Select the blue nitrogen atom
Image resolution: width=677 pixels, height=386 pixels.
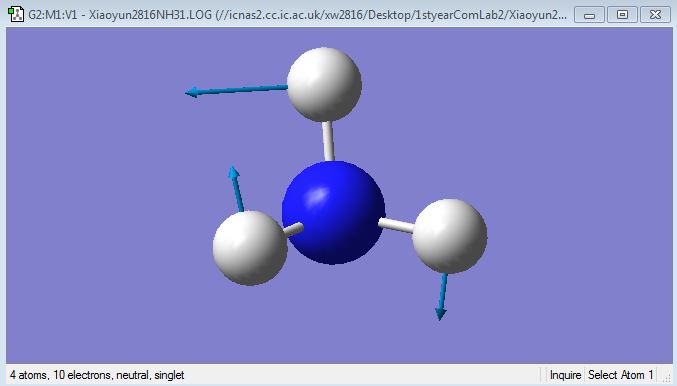coord(333,212)
